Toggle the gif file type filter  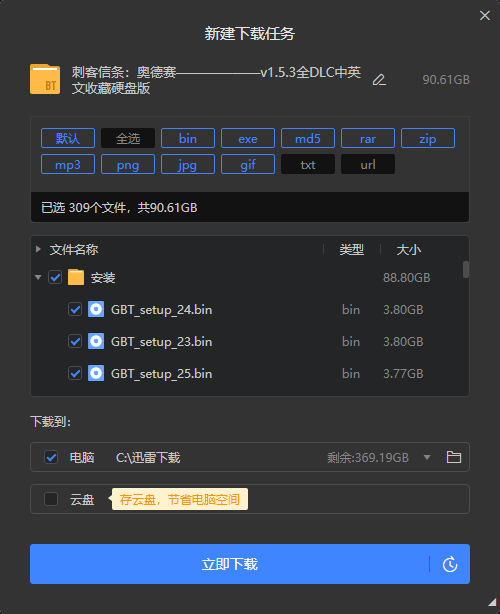[248, 164]
